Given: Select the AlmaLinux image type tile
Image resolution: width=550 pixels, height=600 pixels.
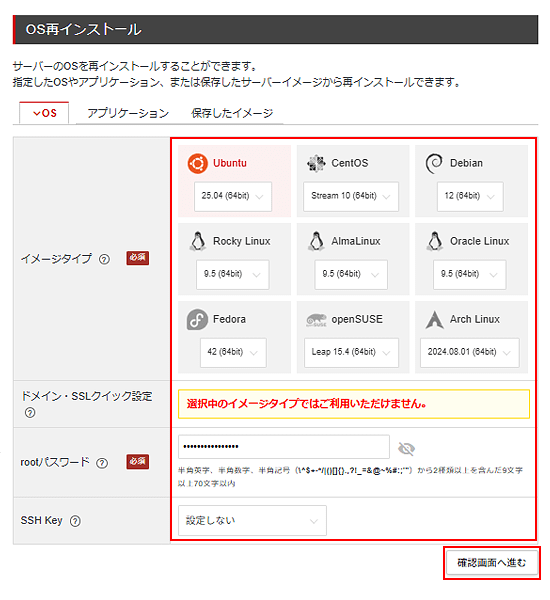Looking at the screenshot, I should (x=353, y=259).
